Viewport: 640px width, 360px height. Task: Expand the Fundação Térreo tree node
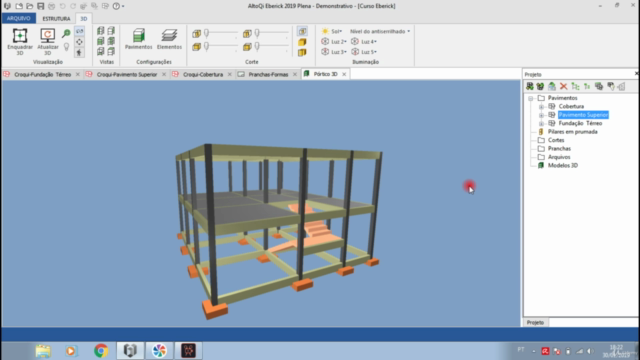coord(541,123)
